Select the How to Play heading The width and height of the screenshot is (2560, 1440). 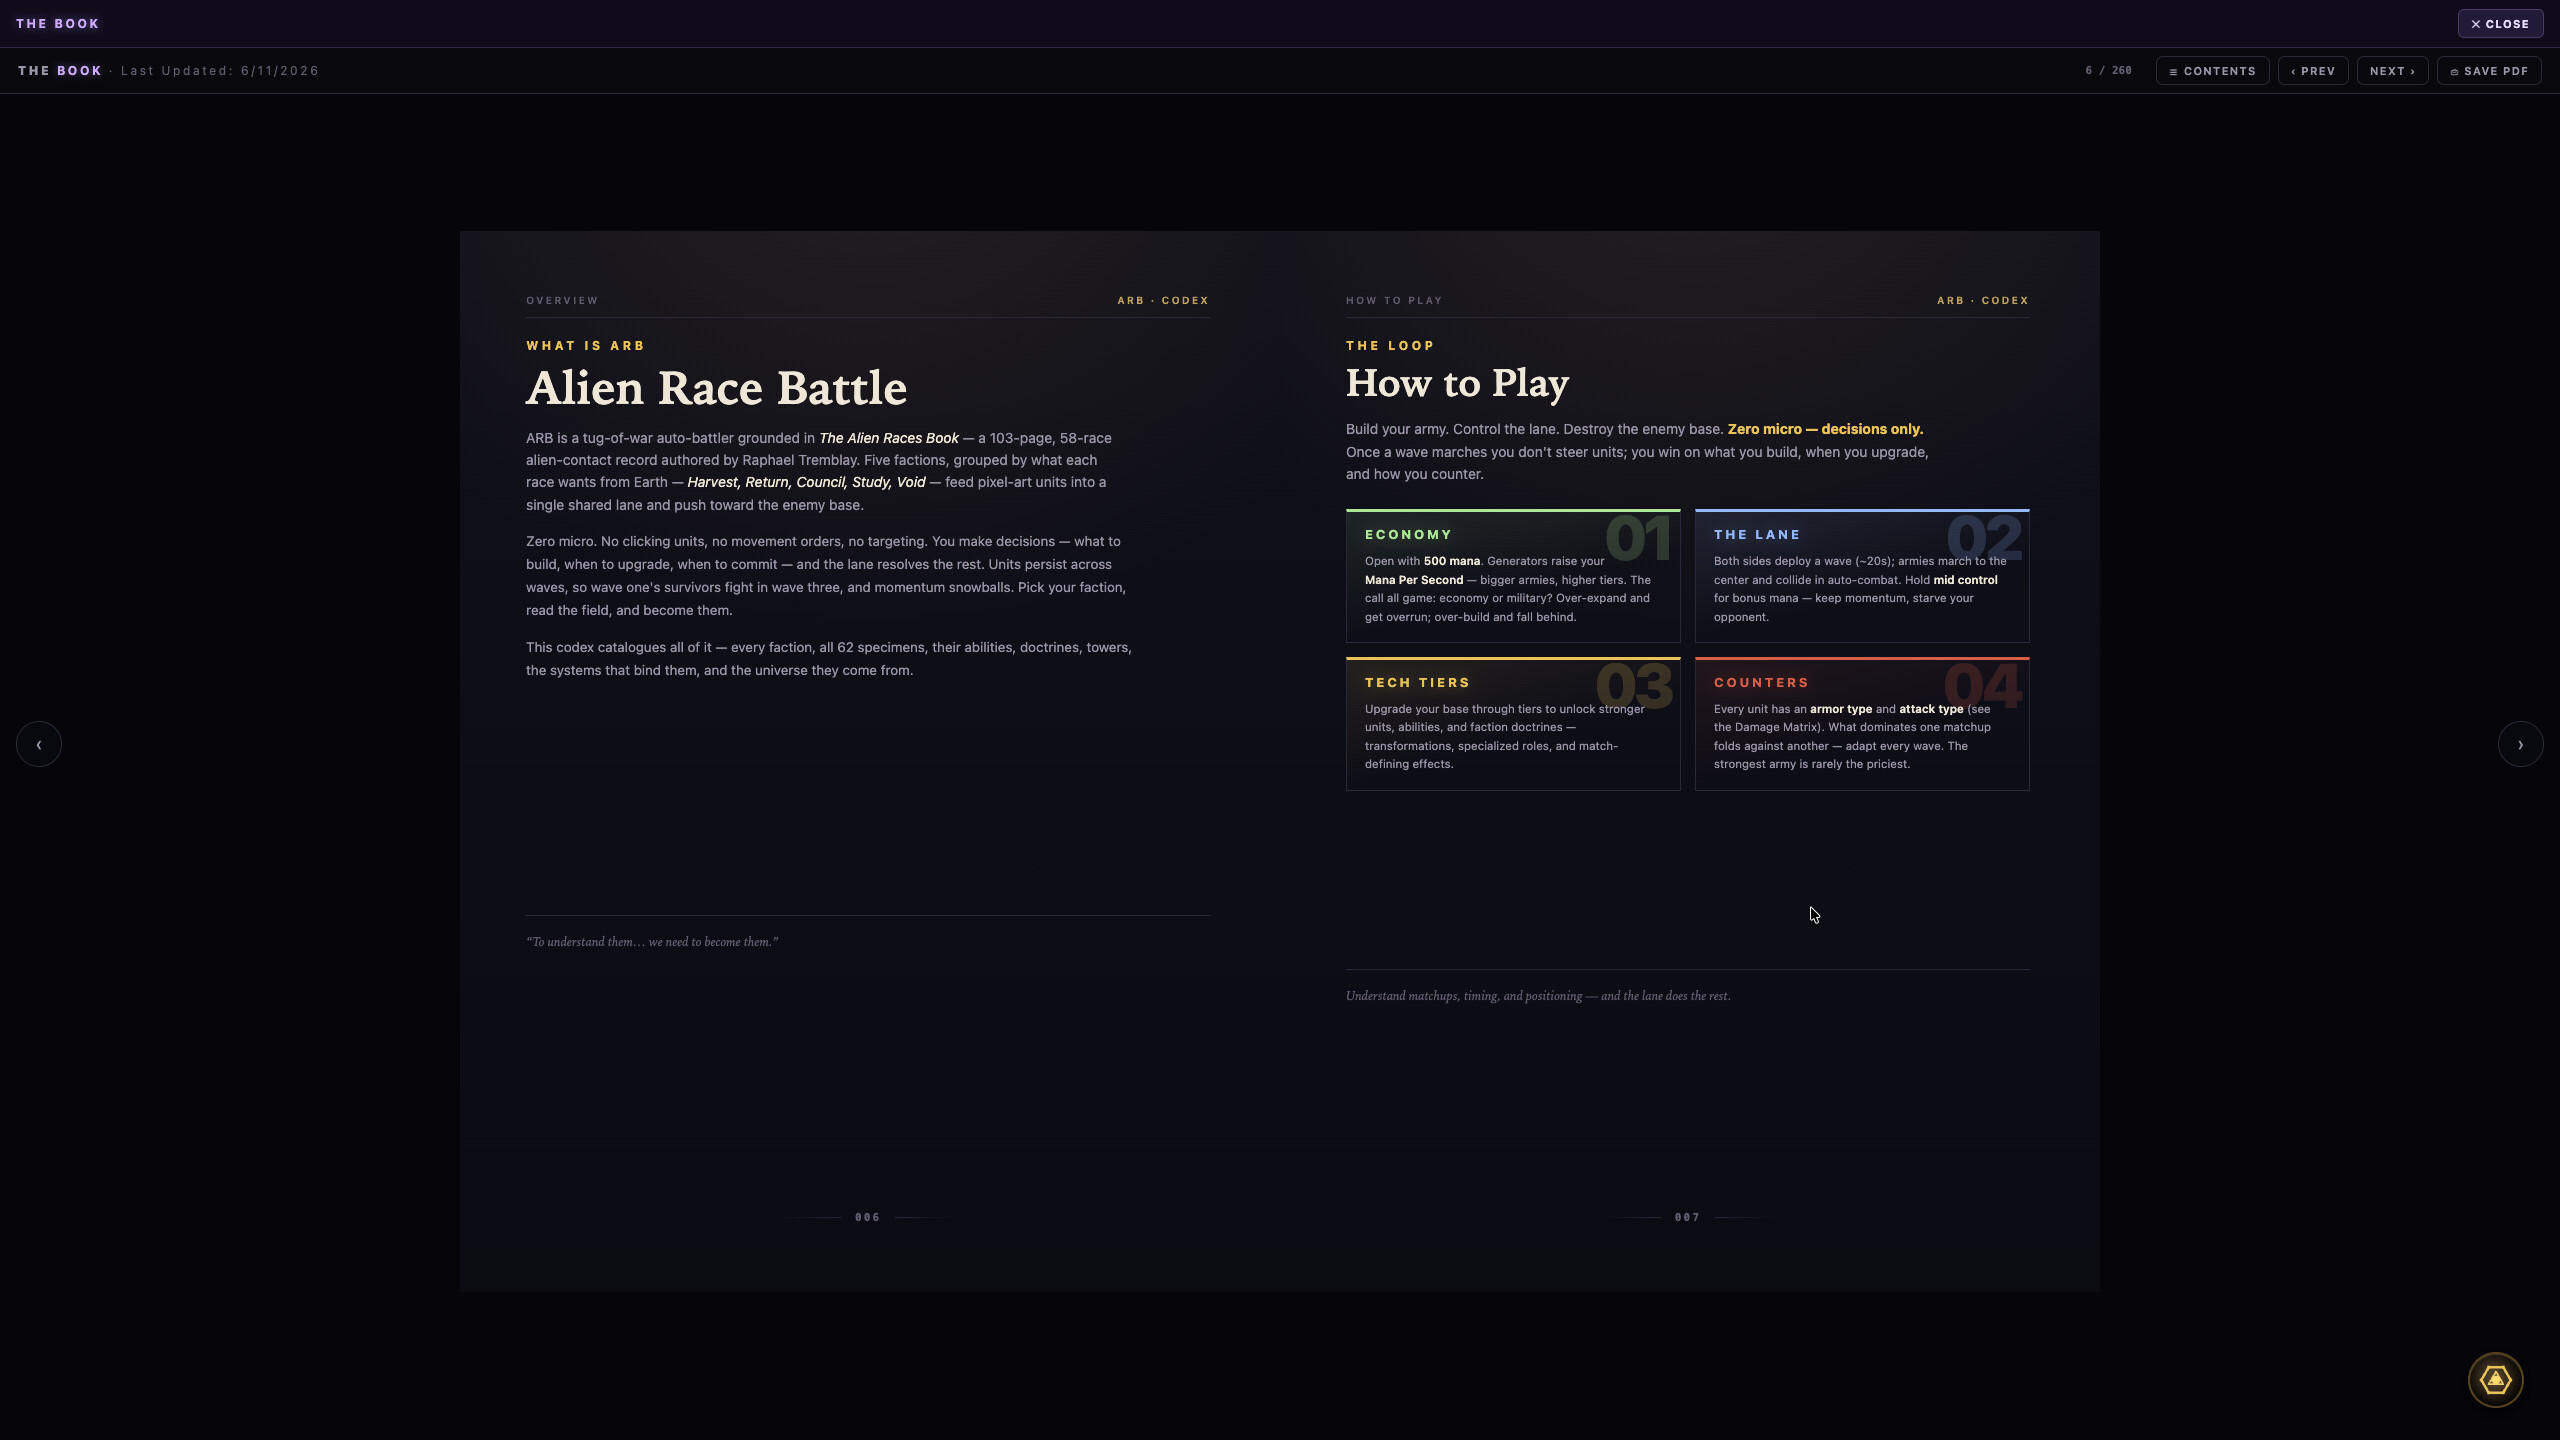[x=1457, y=383]
